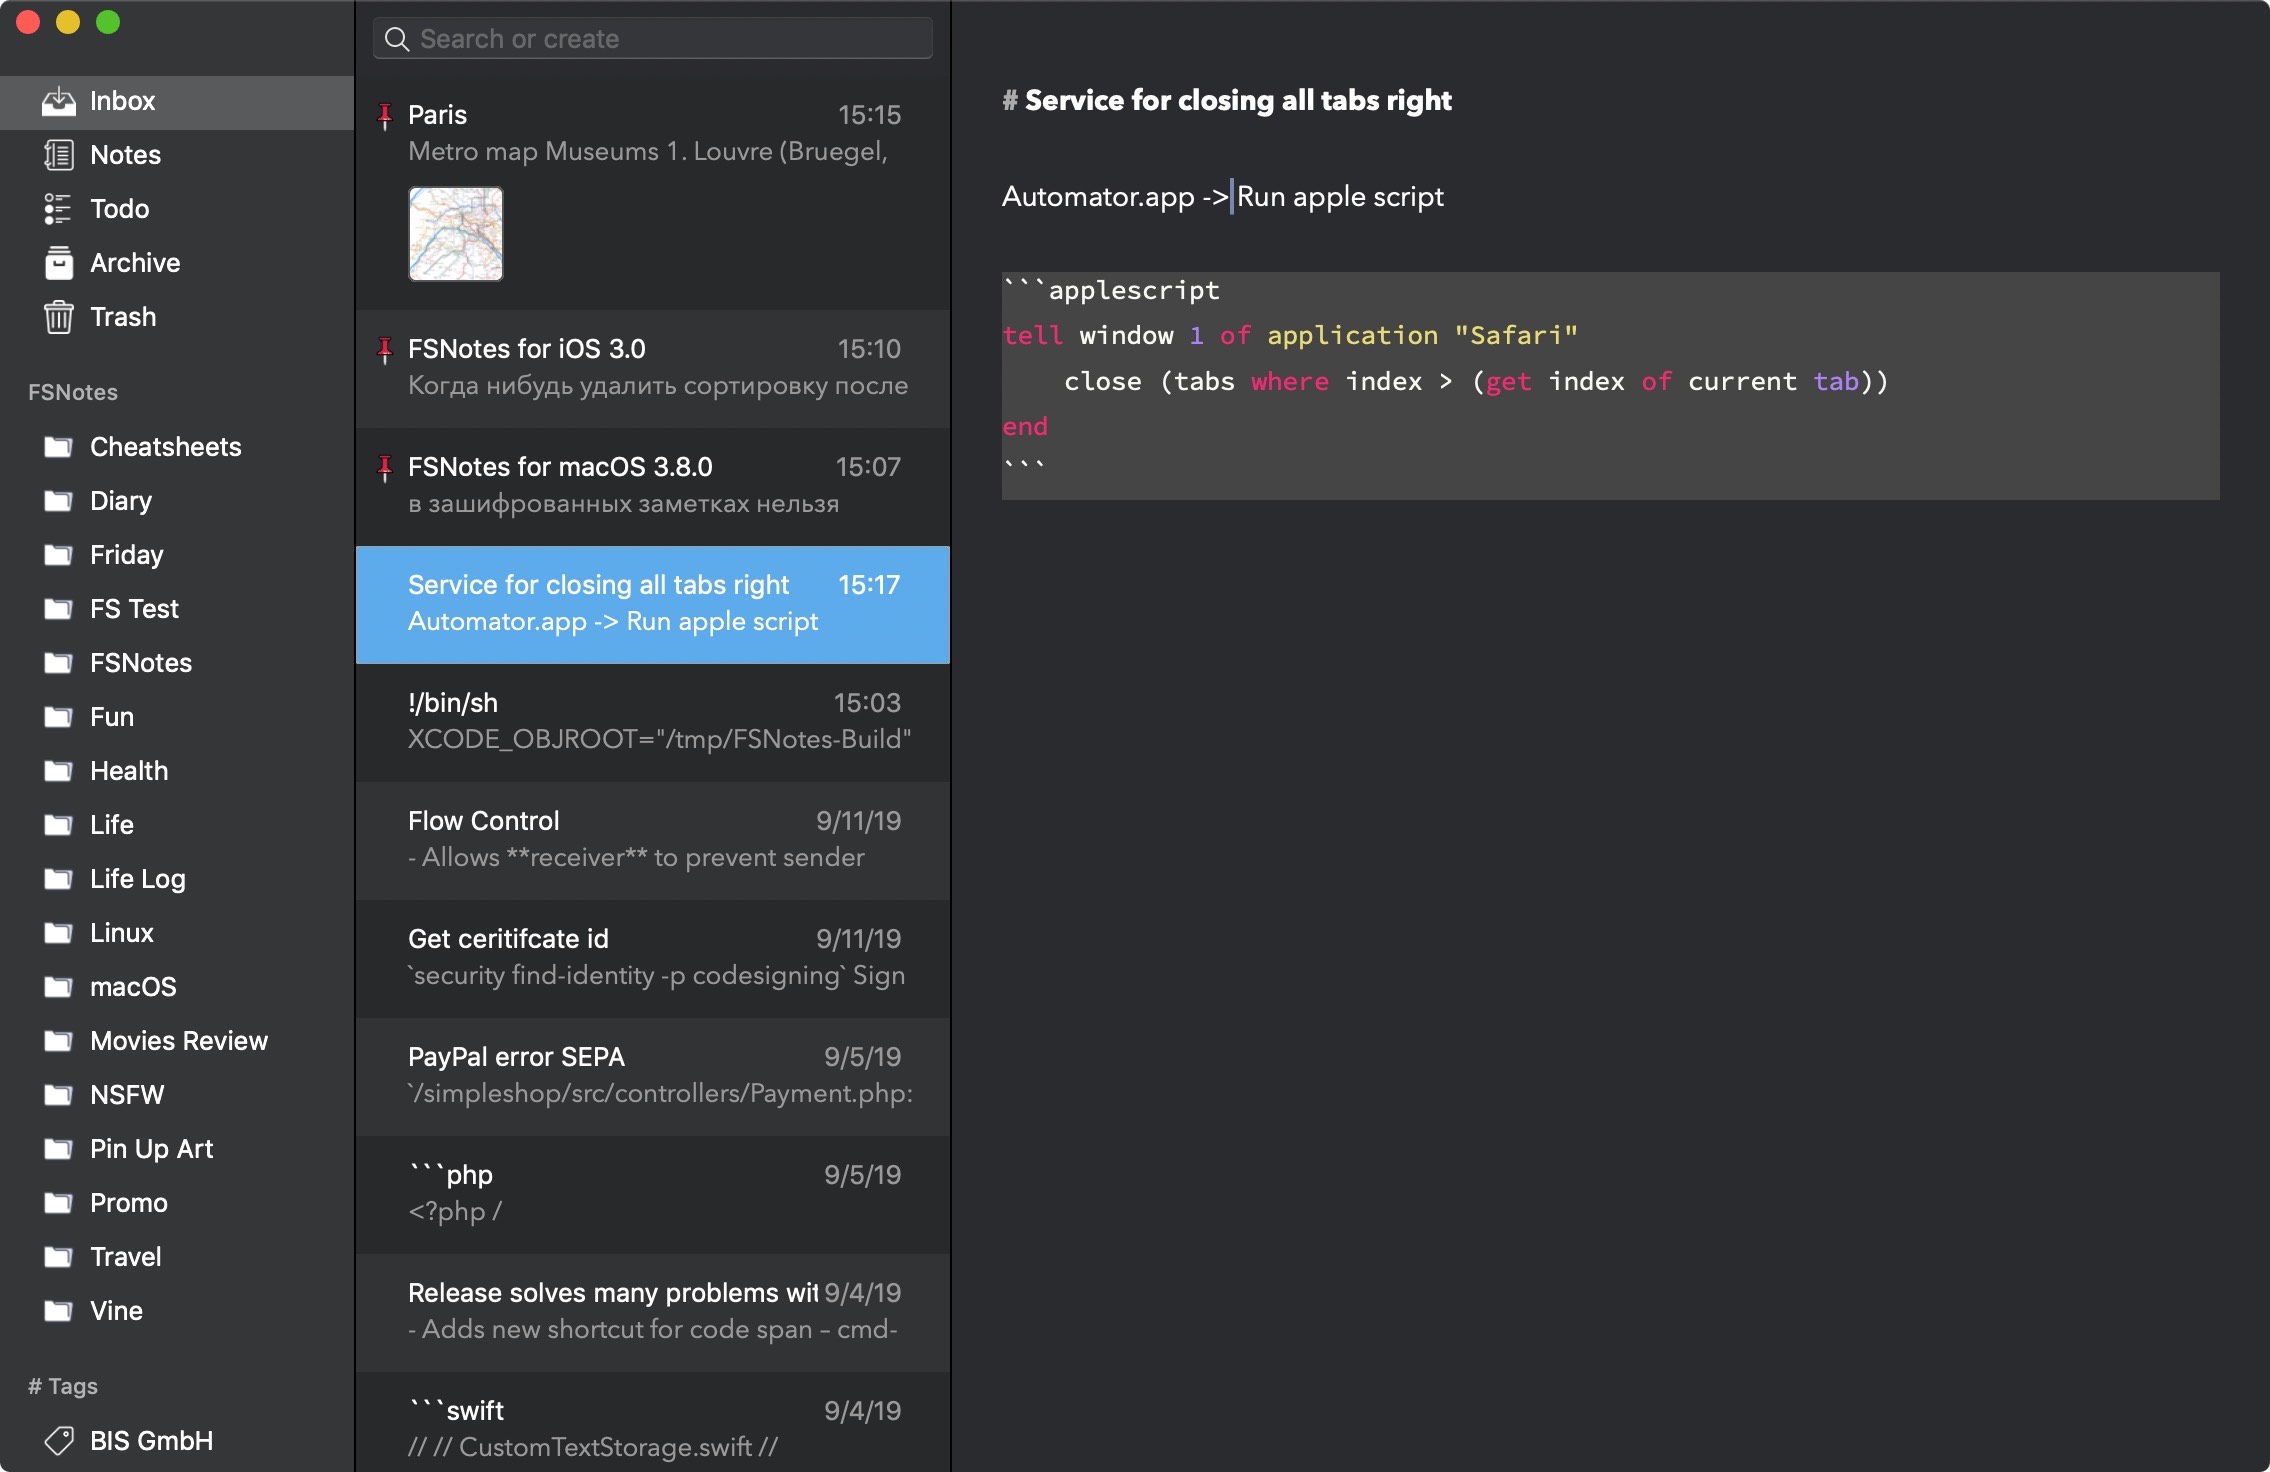The image size is (2270, 1472).
Task: Open the Life Log folder
Action: 139,877
